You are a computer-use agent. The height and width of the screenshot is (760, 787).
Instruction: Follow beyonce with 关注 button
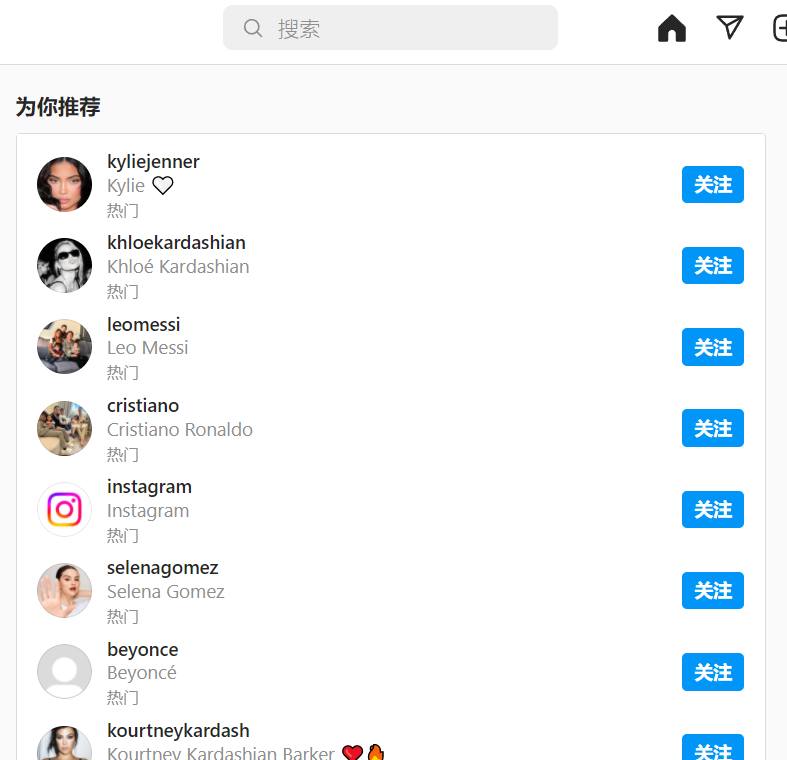coord(712,672)
